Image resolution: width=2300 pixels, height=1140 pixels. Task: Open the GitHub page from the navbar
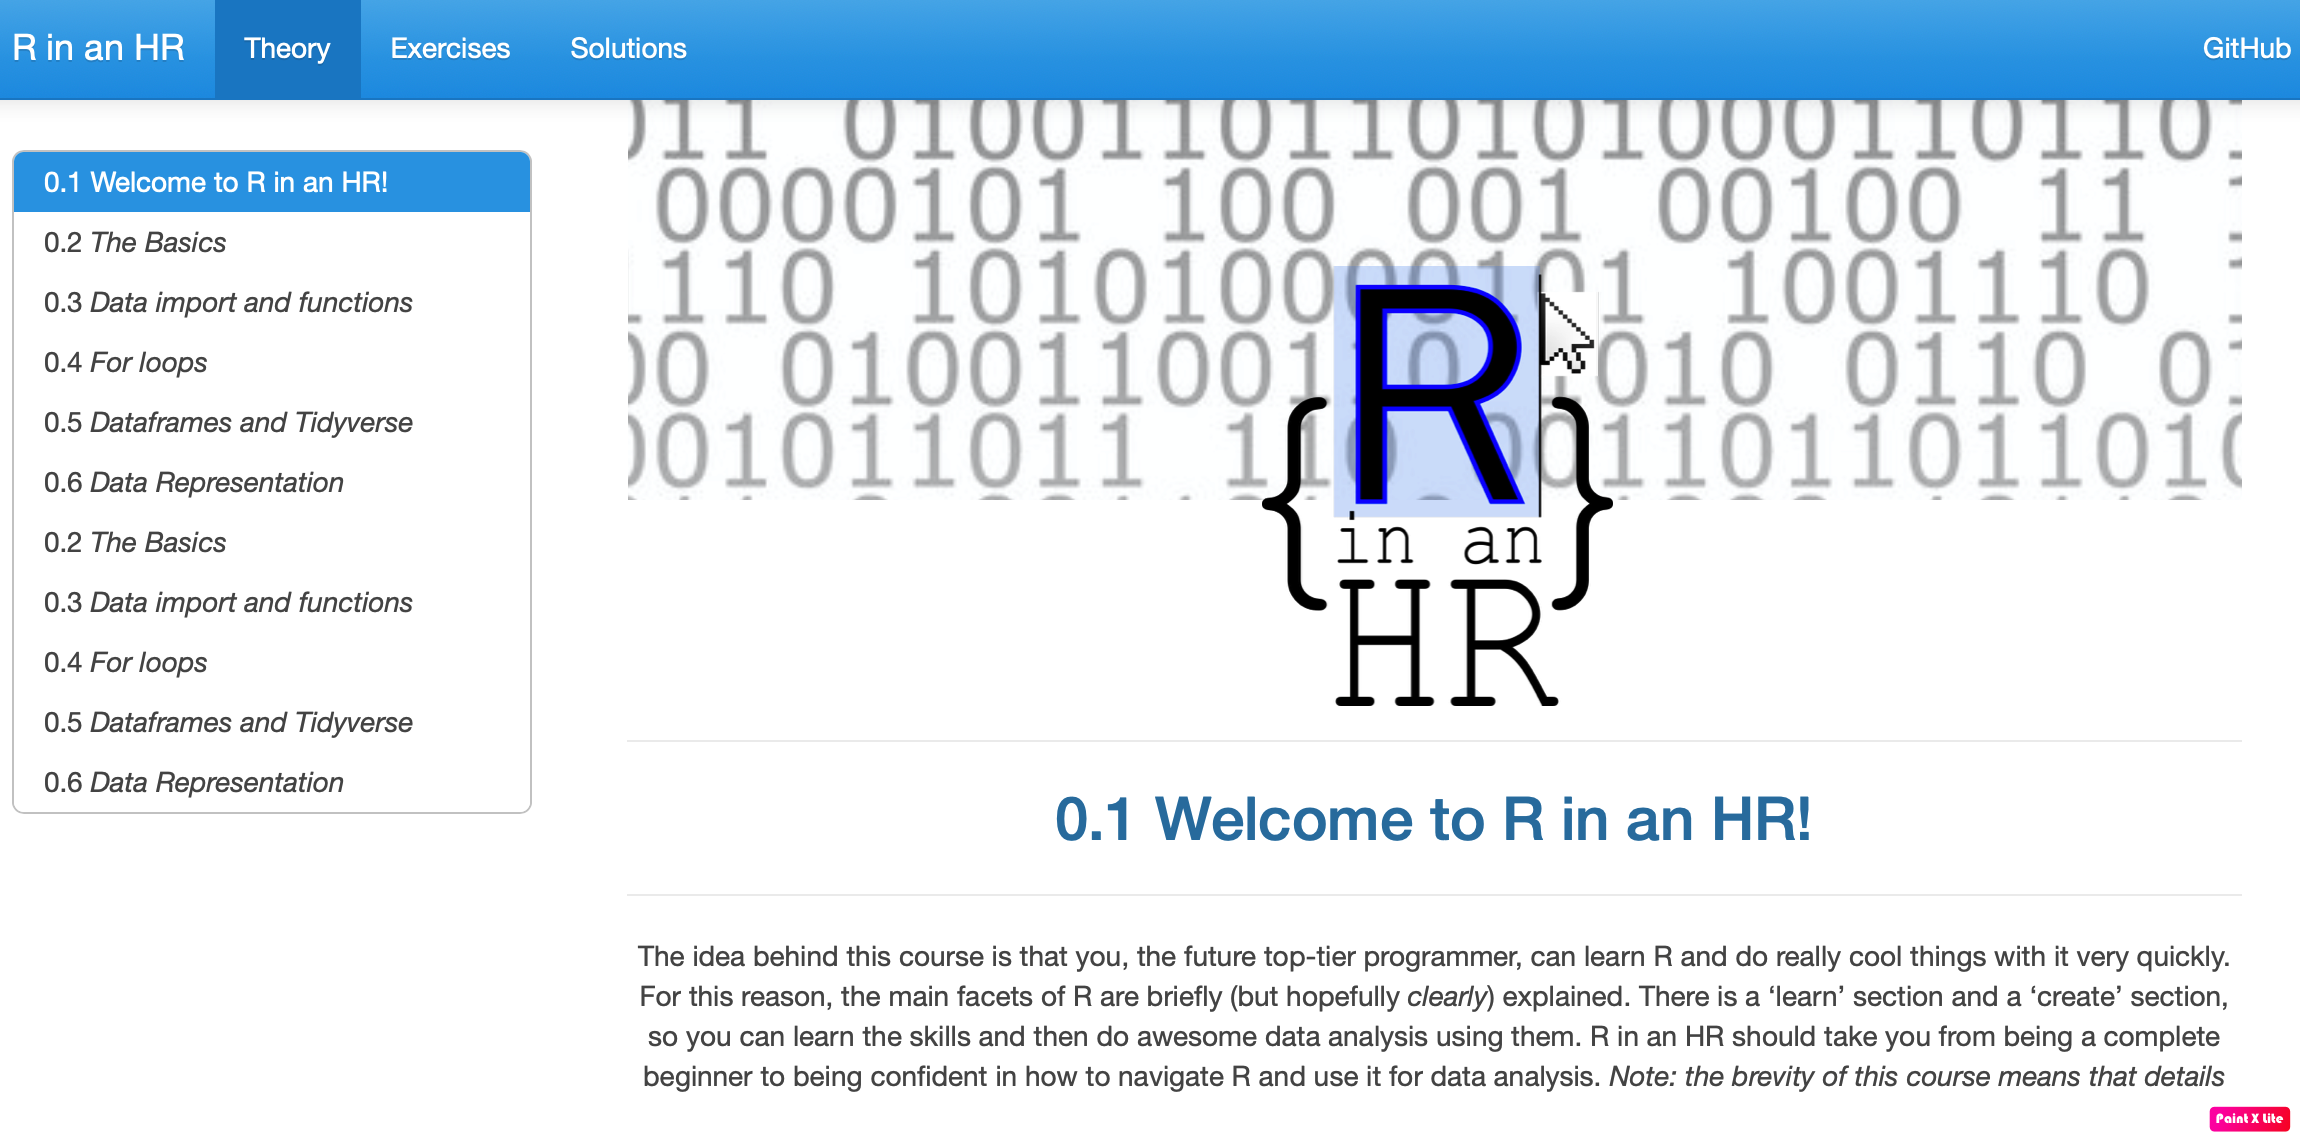point(2245,48)
